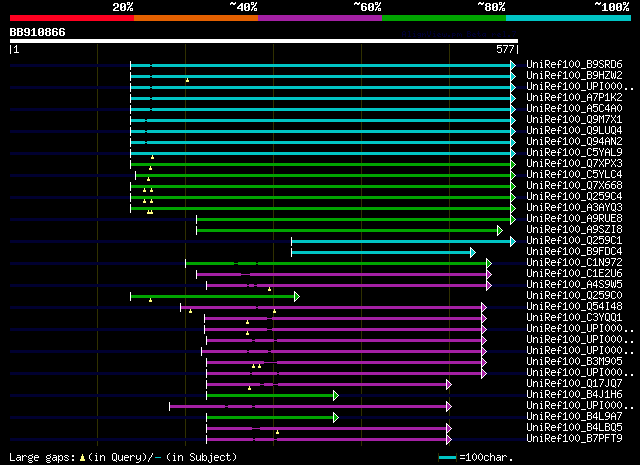Open hit UniRef100_B9SRD6
Image resolution: width=640 pixels, height=465 pixels.
coord(574,64)
